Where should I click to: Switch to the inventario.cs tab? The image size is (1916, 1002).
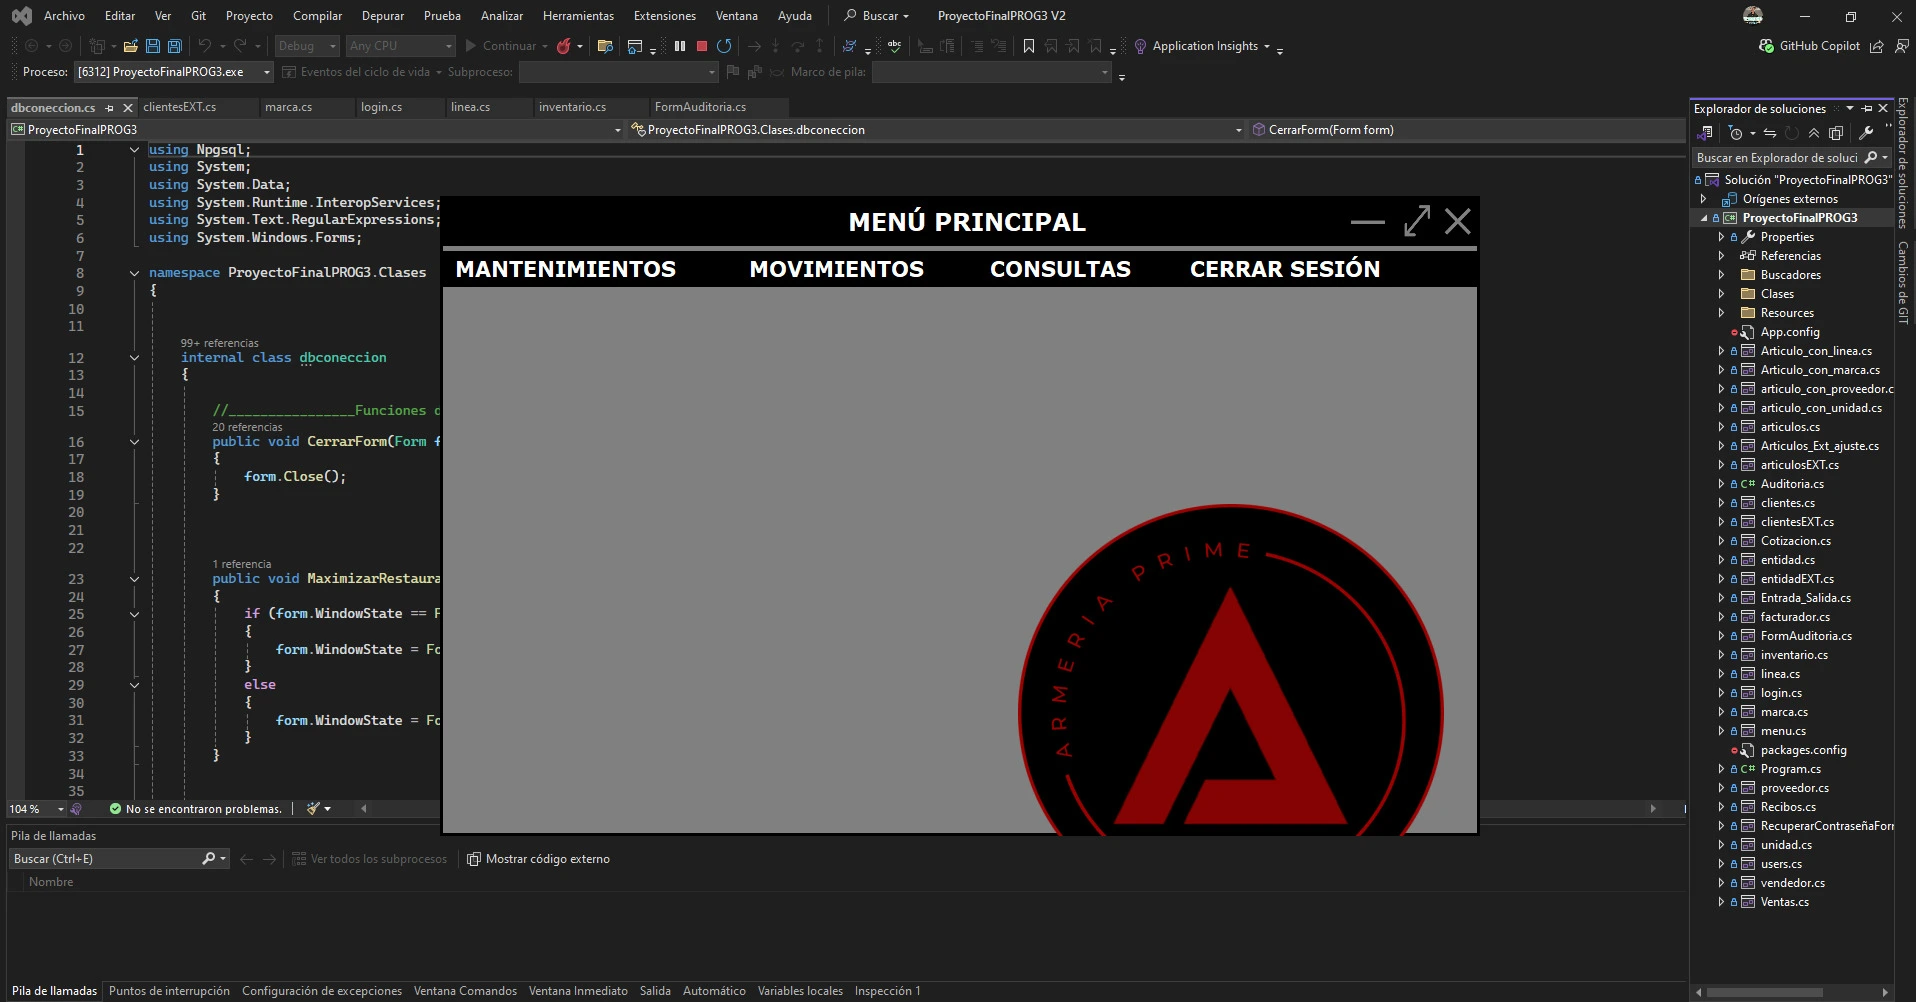572,107
